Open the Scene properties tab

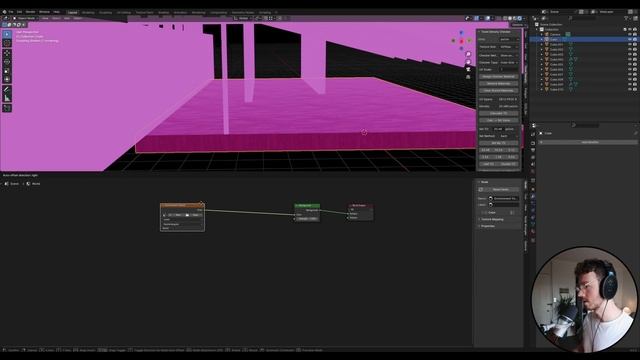(x=533, y=164)
